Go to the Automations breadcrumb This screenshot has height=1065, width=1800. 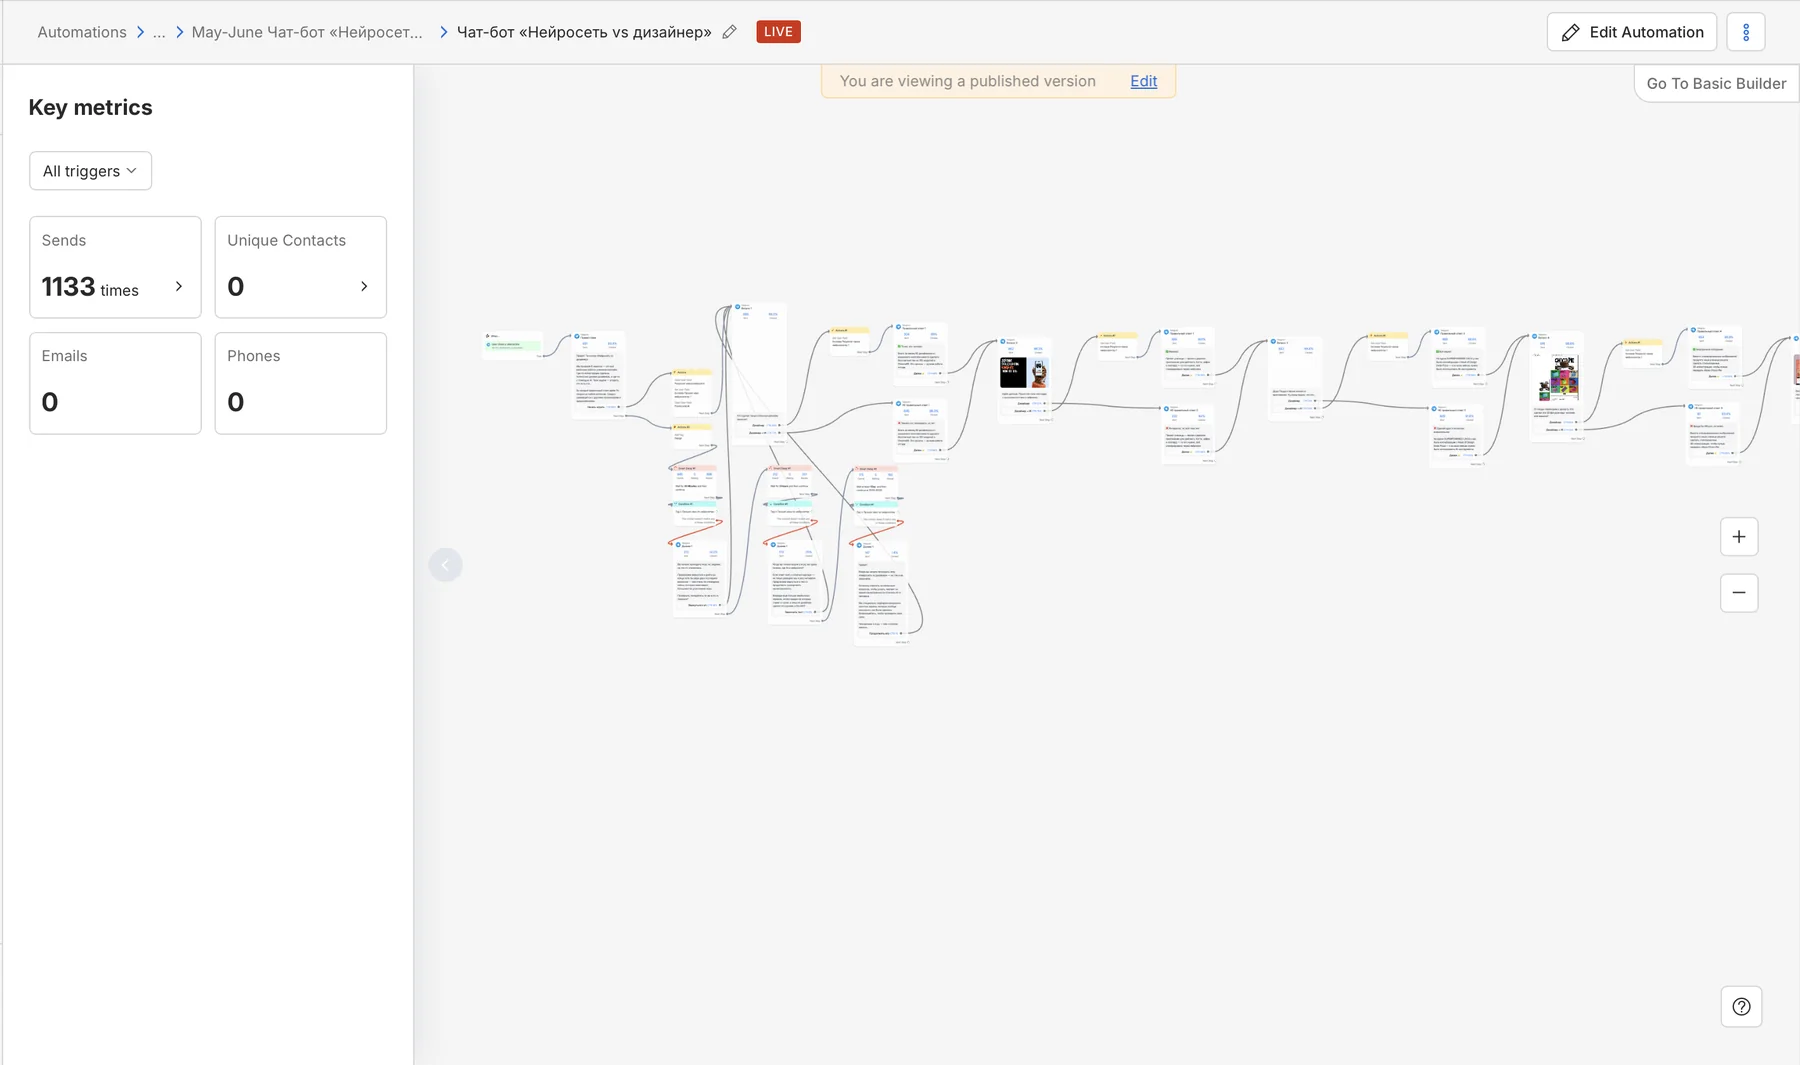coord(82,32)
